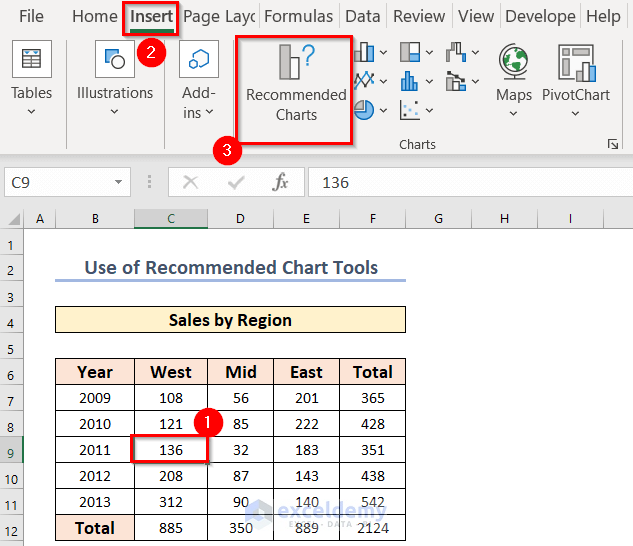Switch to the Review tab
This screenshot has width=633, height=546.
pos(419,17)
